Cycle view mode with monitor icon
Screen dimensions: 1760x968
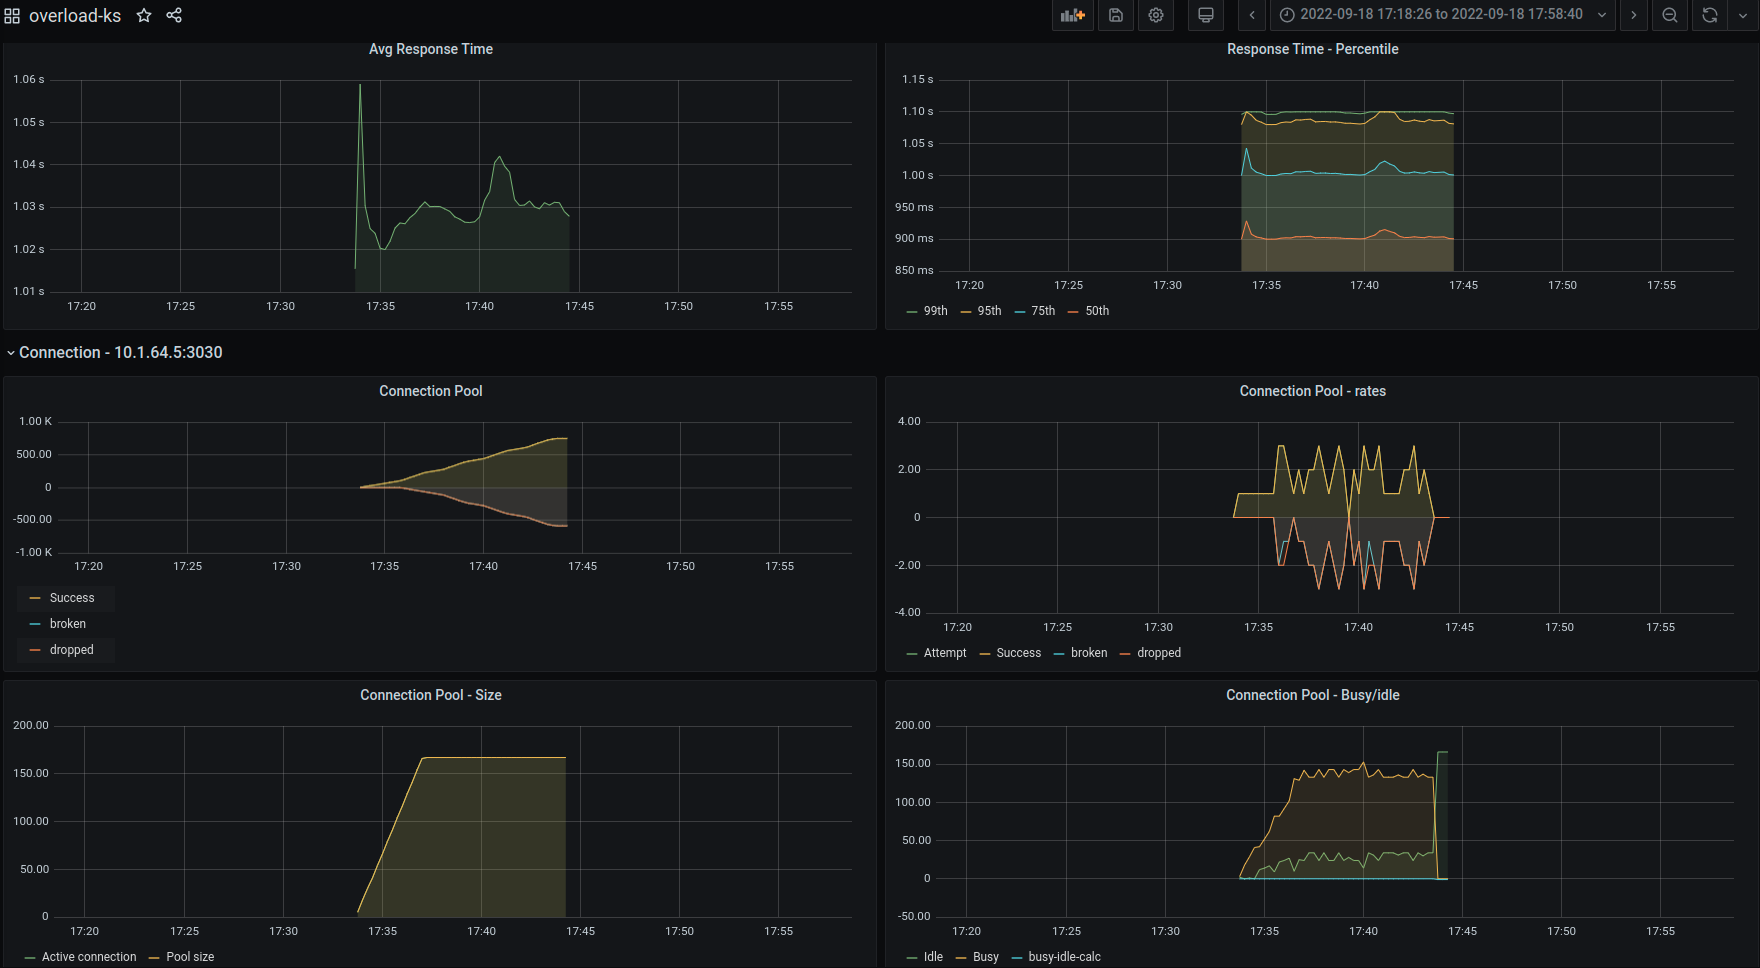point(1206,15)
